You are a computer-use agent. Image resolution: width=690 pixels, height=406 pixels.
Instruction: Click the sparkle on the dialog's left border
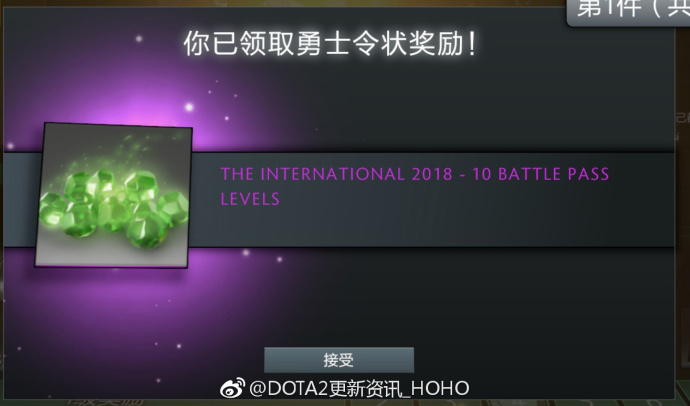[x=10, y=146]
